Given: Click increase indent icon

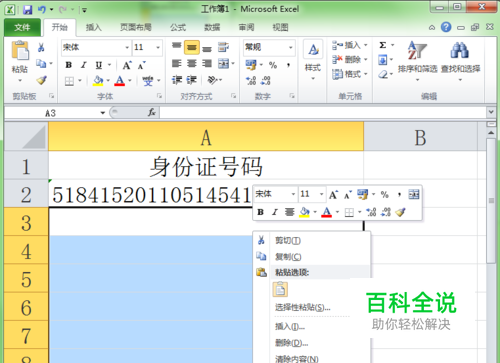Looking at the screenshot, I should point(192,80).
